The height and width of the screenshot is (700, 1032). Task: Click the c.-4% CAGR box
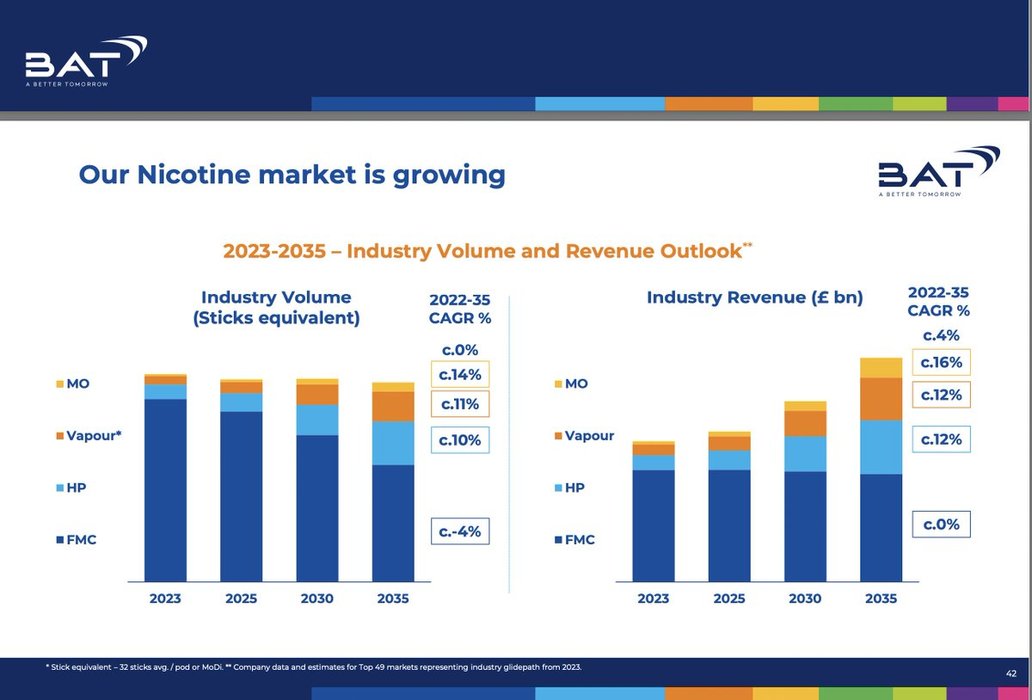click(460, 531)
